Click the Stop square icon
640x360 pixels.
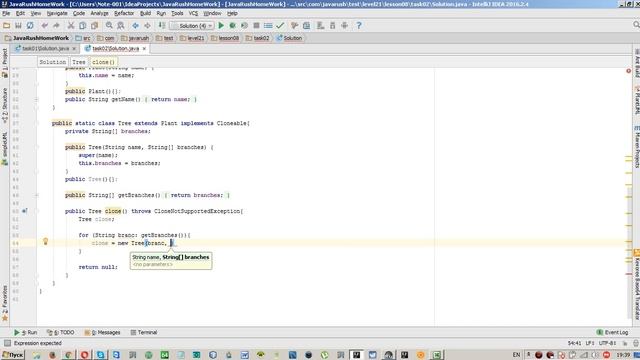(256, 25)
